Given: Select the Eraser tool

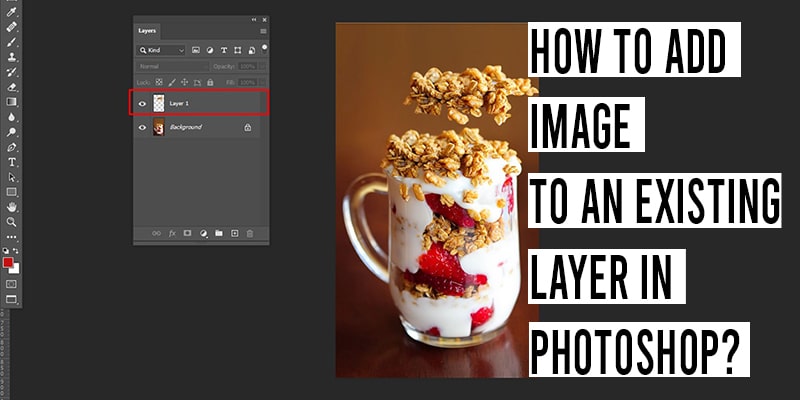Looking at the screenshot, I should pos(12,87).
